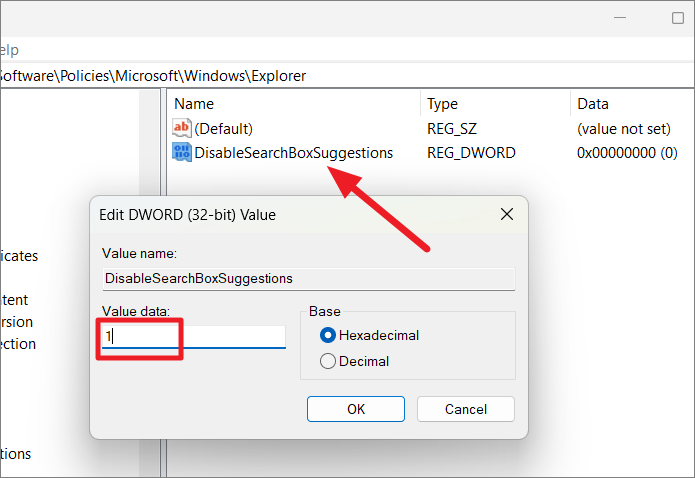Click the REG_DWORD type cell

pyautogui.click(x=471, y=153)
